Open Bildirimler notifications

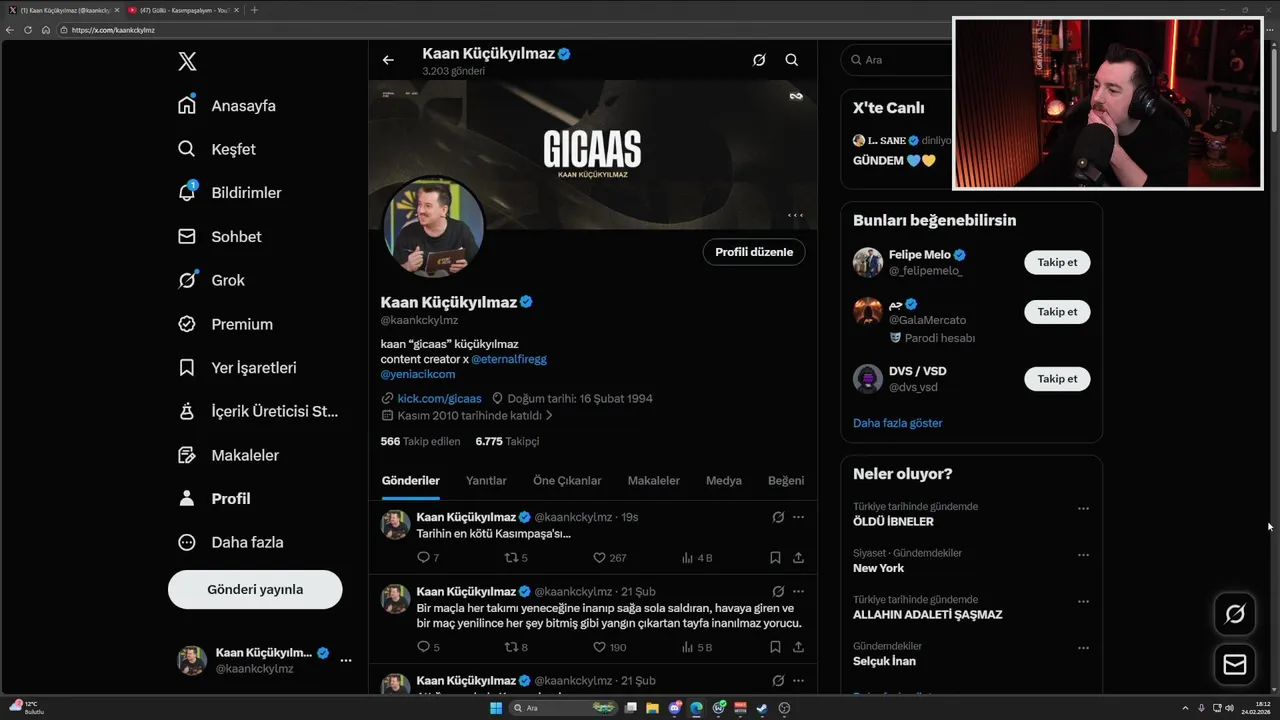[x=230, y=193]
